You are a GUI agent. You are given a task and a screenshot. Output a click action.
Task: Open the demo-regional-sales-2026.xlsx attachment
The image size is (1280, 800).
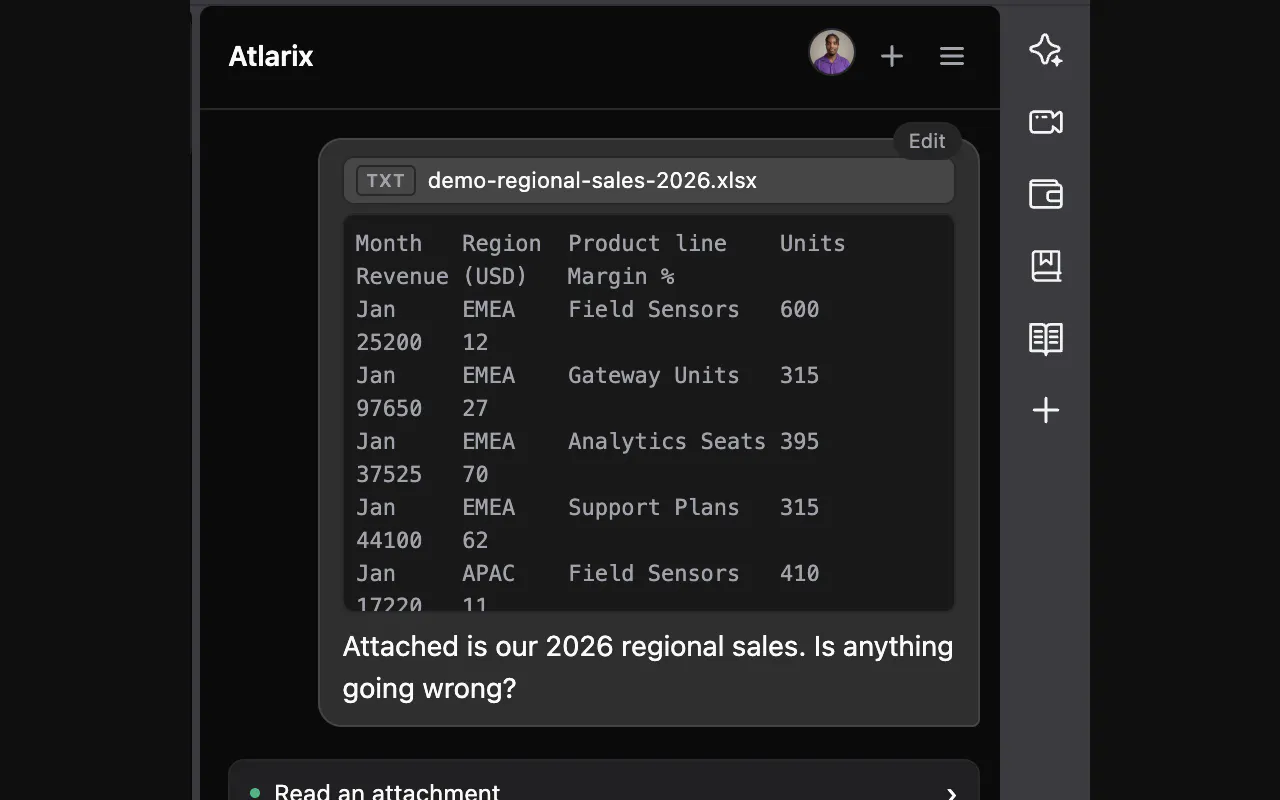tap(649, 181)
